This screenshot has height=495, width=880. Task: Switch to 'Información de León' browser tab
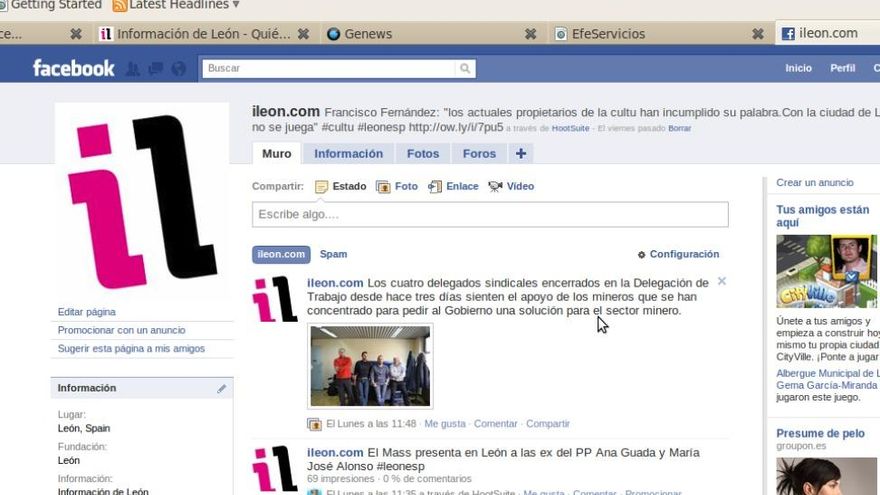[x=204, y=34]
